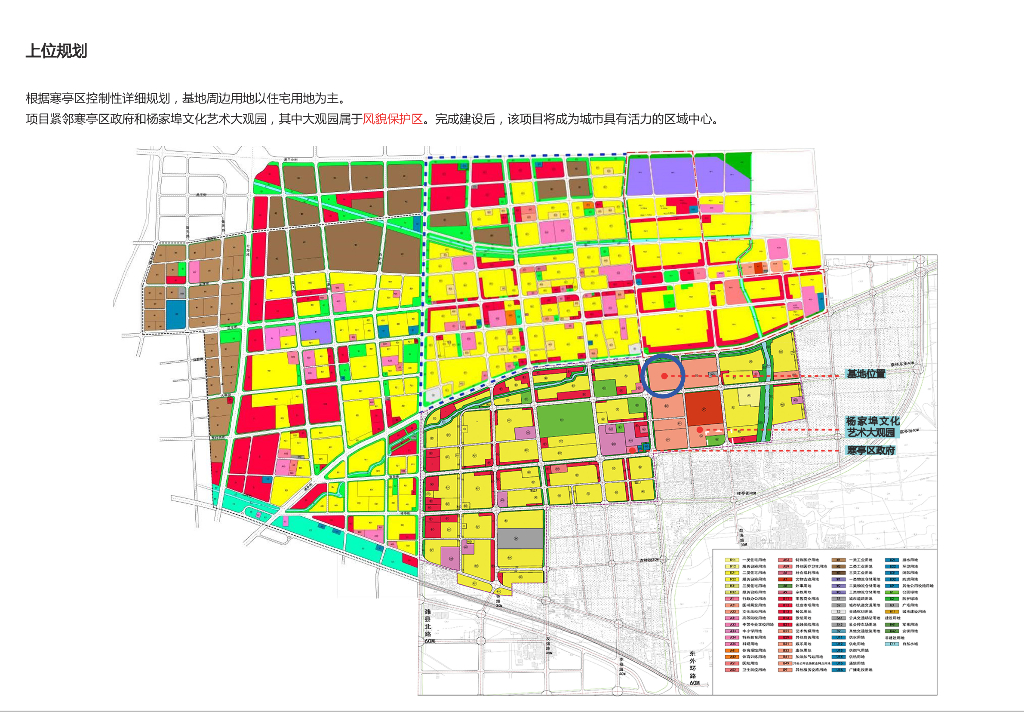This screenshot has height=724, width=1024.
Task: Click the blue circle marking the base location
Action: tap(663, 375)
